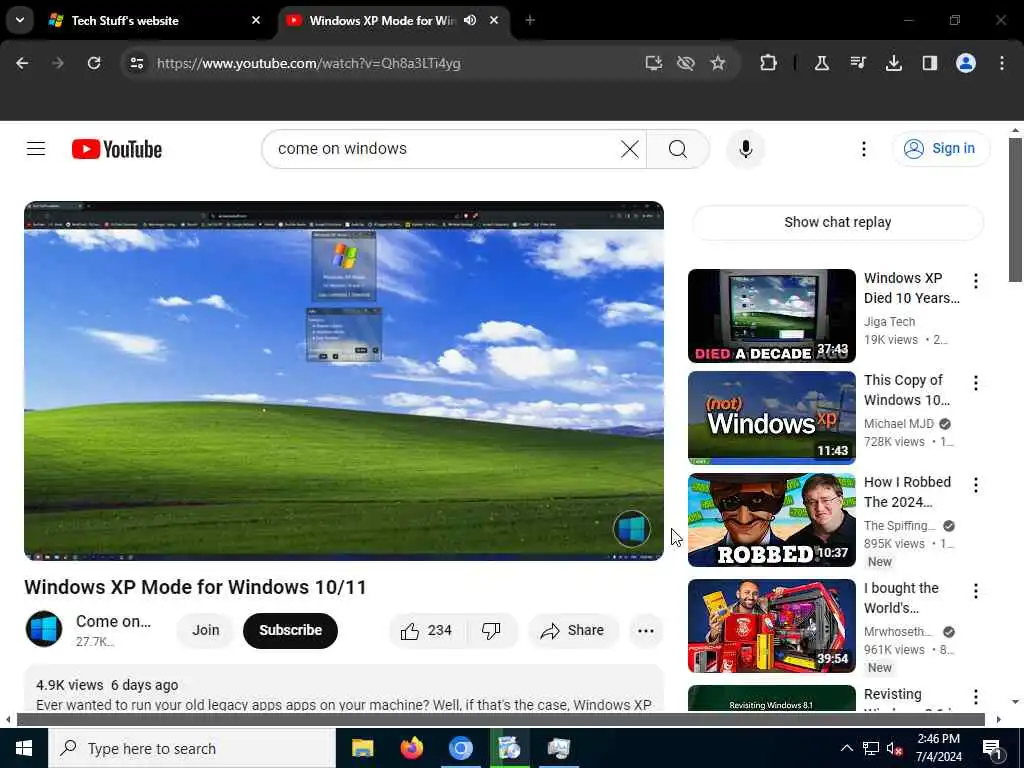Submit search with magnifying glass button
Image resolution: width=1024 pixels, height=768 pixels.
click(x=678, y=149)
